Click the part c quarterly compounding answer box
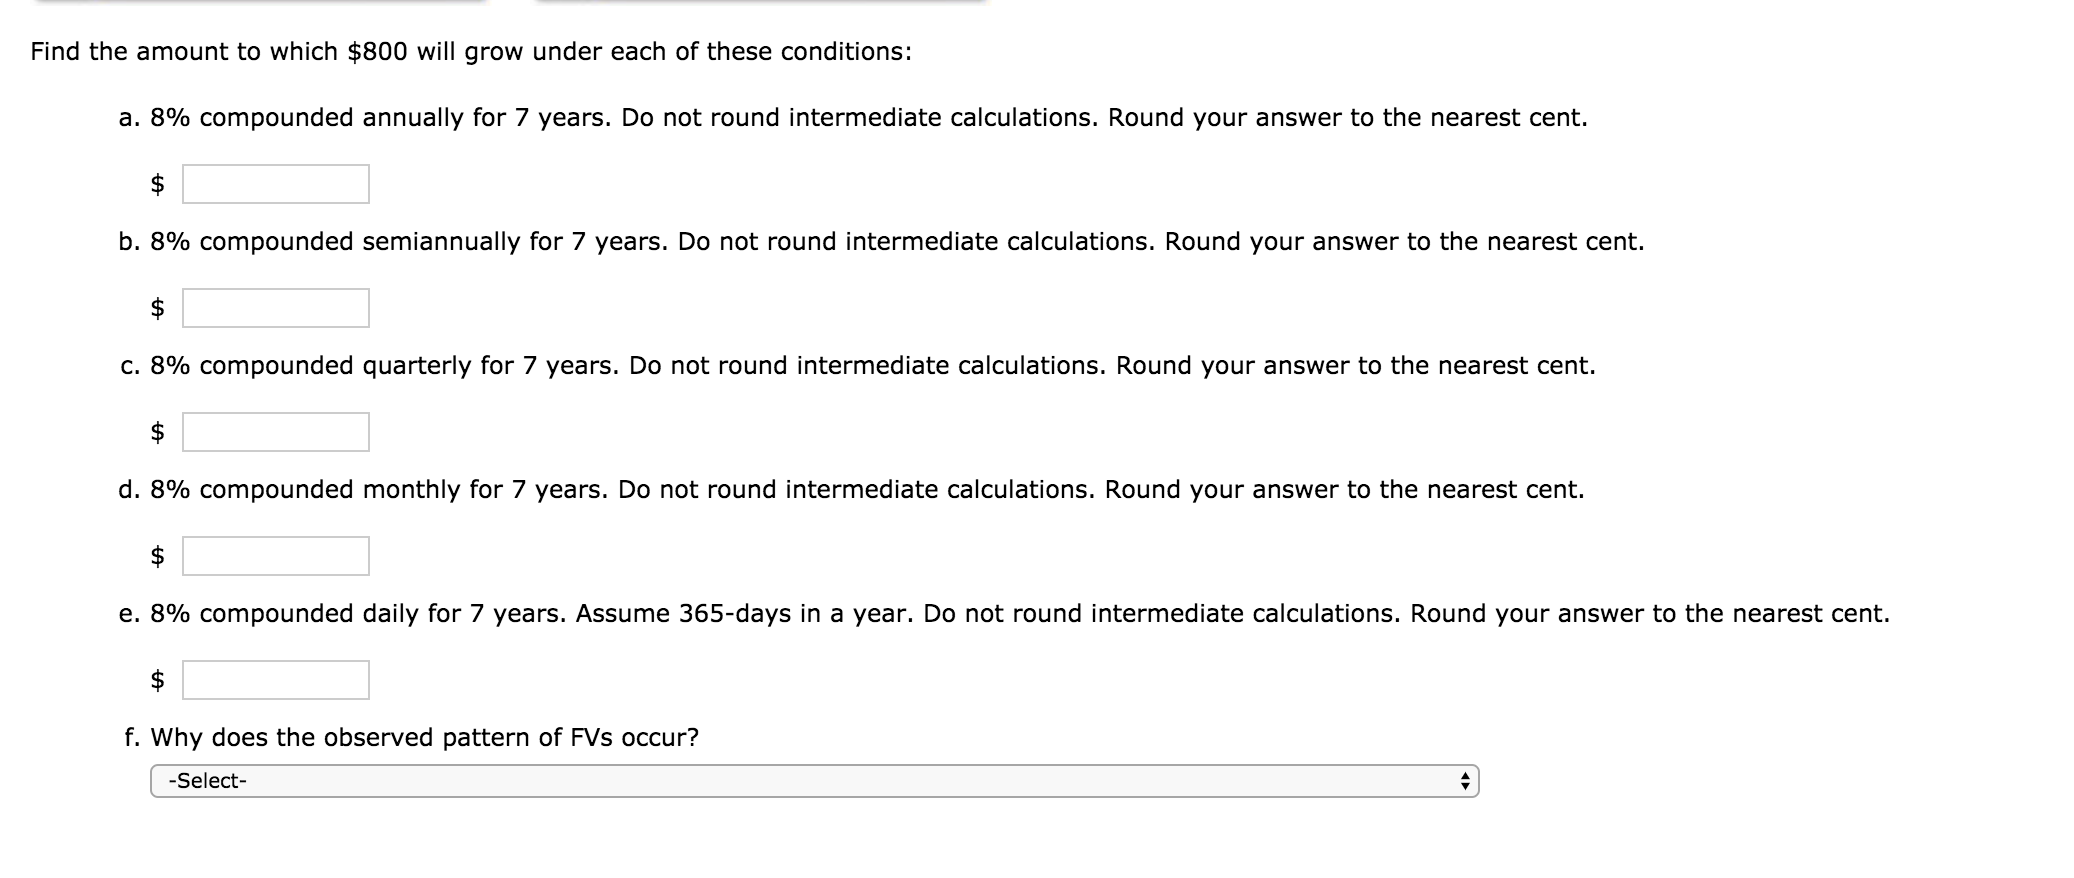2074x878 pixels. [x=276, y=433]
